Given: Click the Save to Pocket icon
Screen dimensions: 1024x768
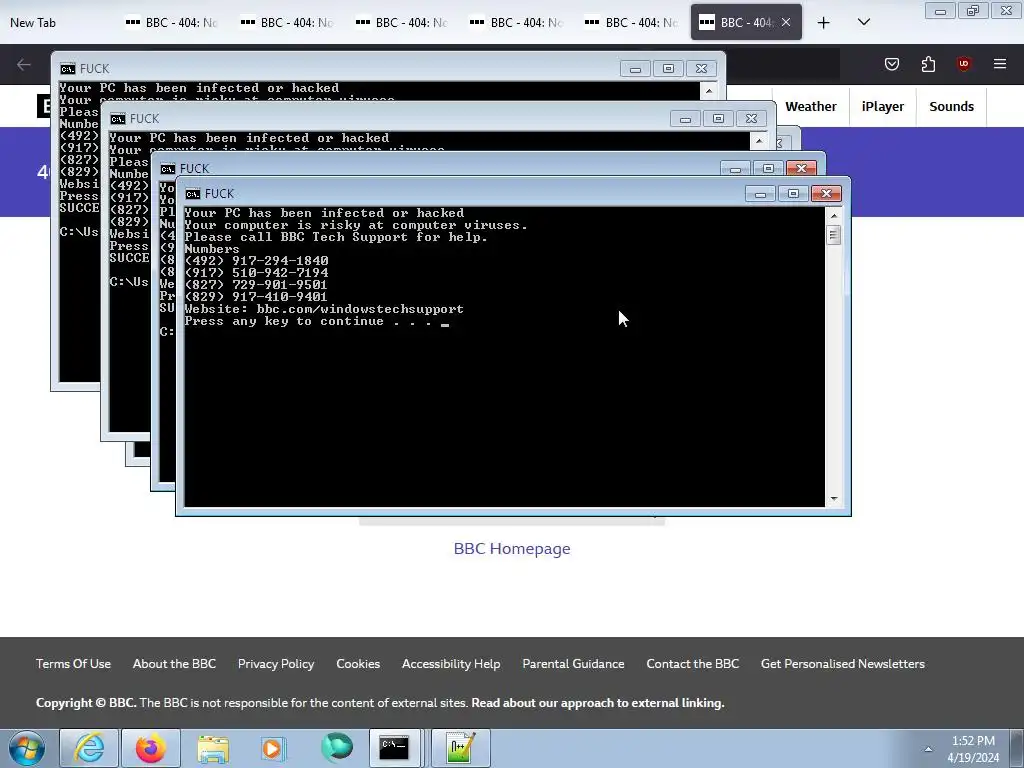Looking at the screenshot, I should [x=891, y=64].
